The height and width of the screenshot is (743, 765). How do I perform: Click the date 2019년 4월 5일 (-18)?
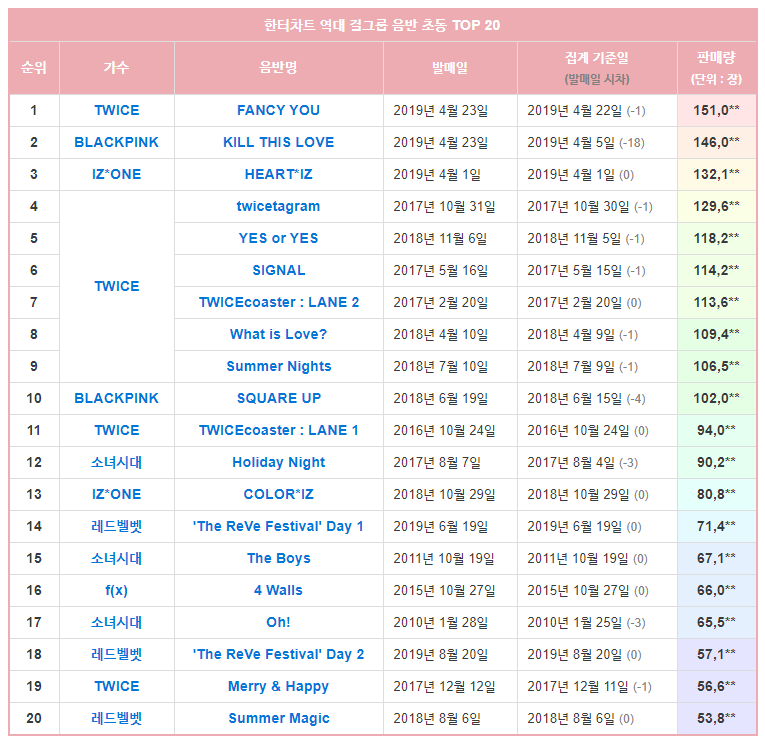pyautogui.click(x=586, y=142)
